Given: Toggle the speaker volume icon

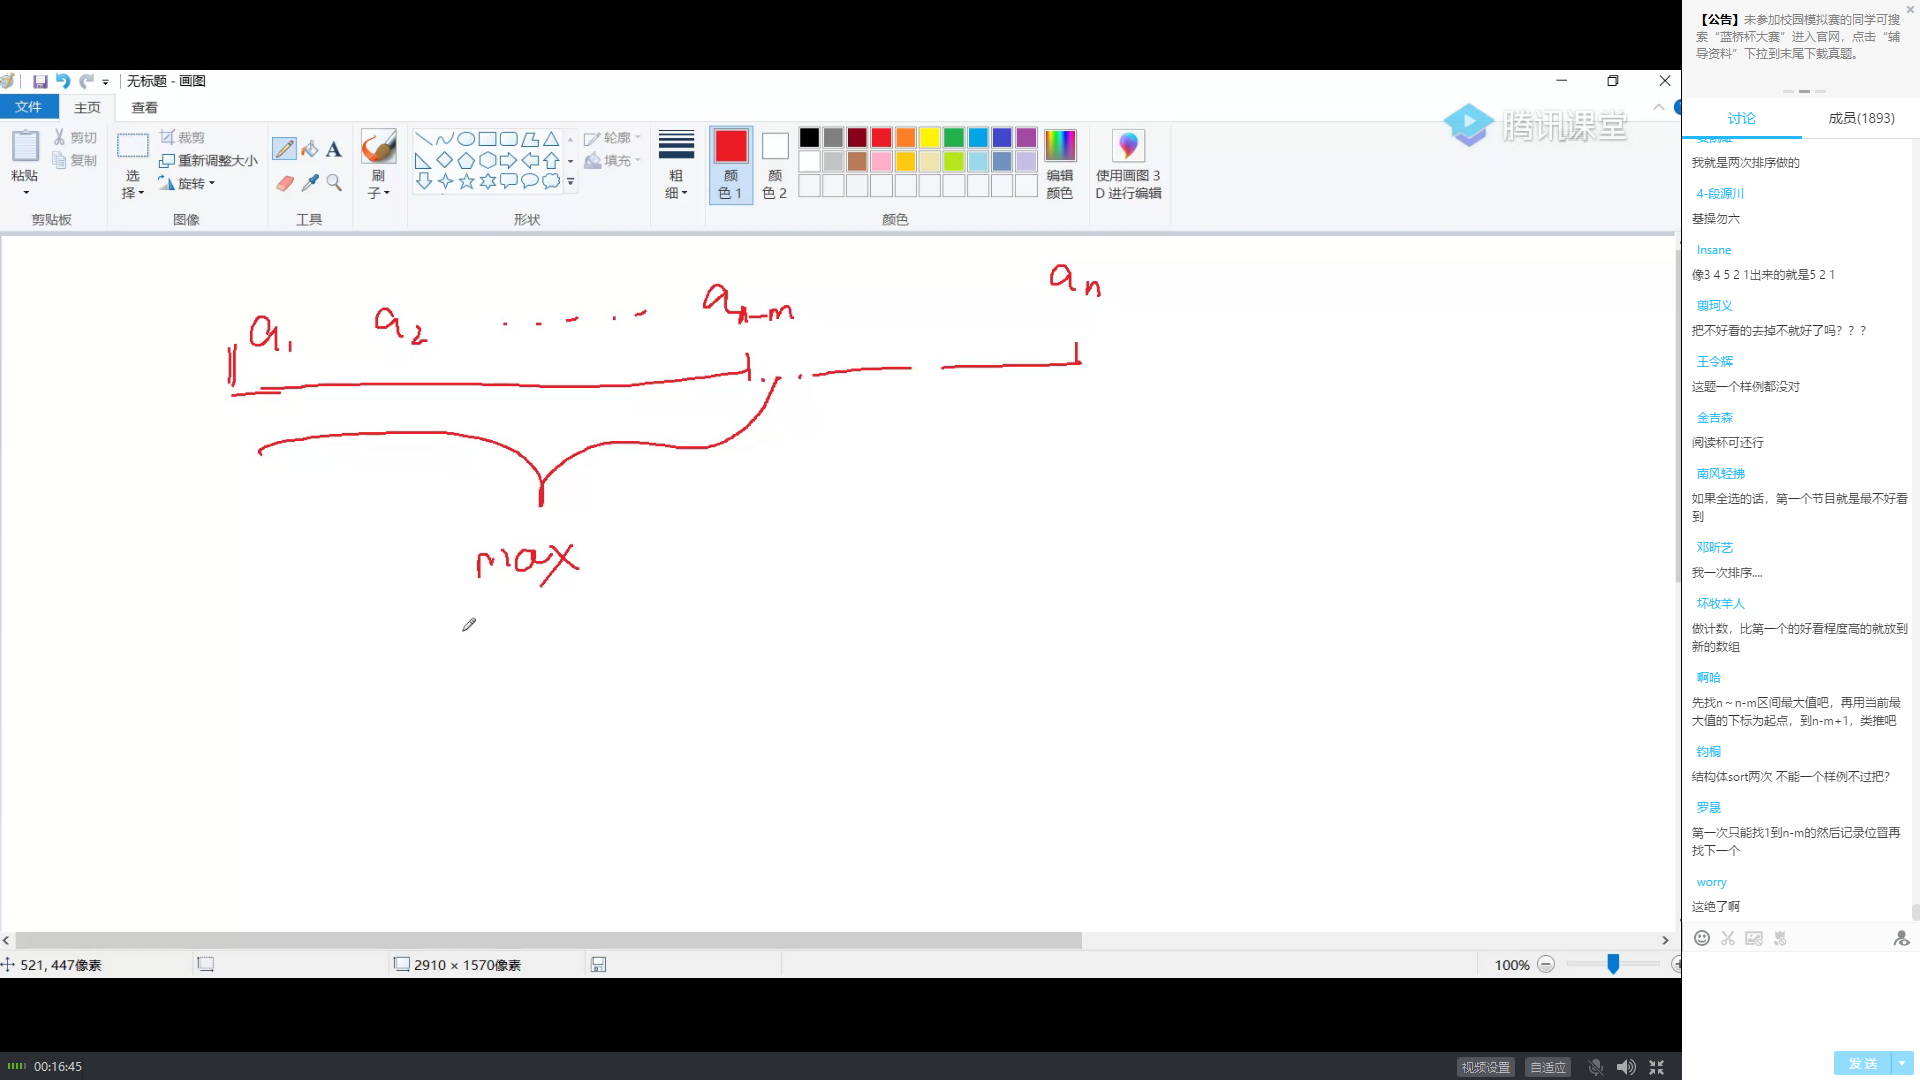Looking at the screenshot, I should tap(1626, 1067).
